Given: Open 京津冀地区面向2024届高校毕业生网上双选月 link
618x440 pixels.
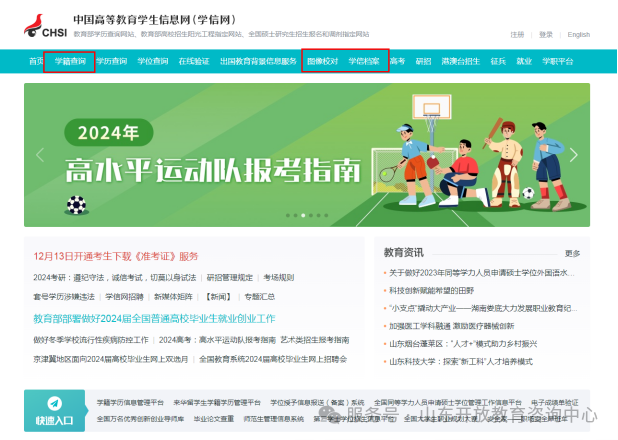Looking at the screenshot, I should 111,359.
